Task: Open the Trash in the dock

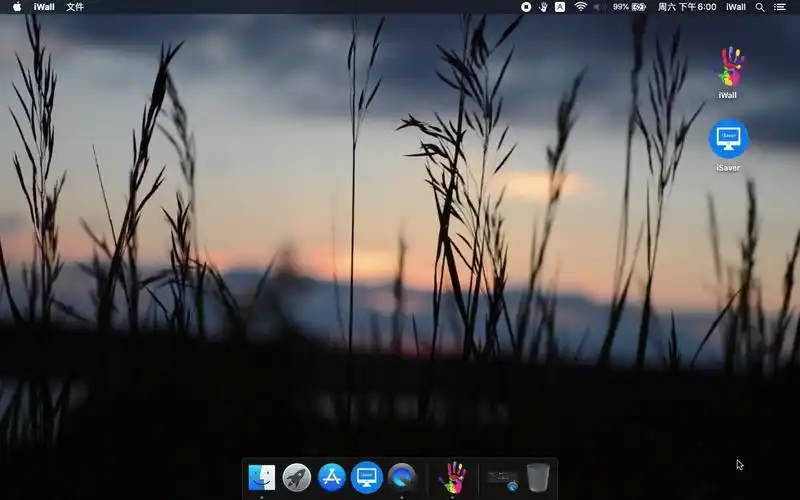Action: 538,477
